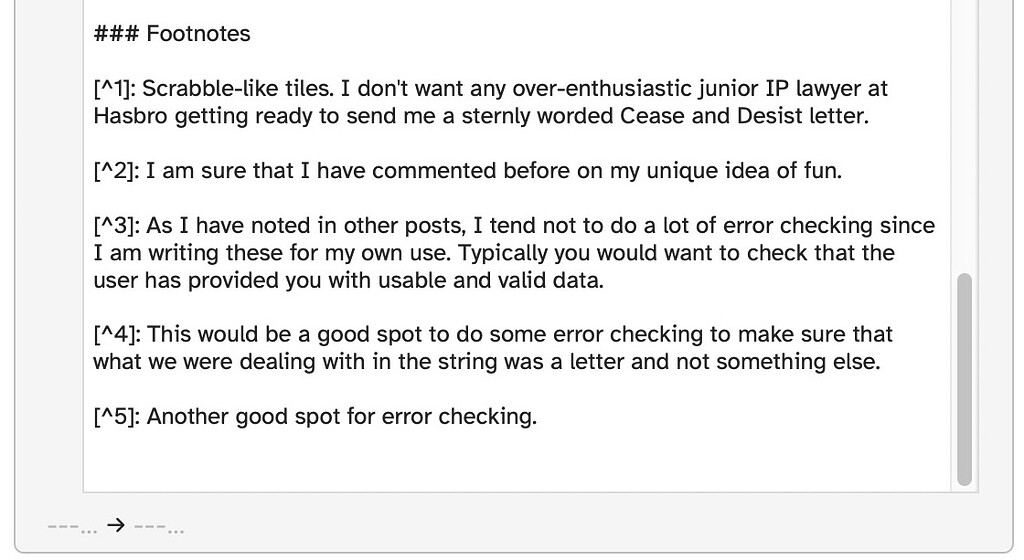Click the dashed placeholder right of the arrow
Image resolution: width=1024 pixels, height=560 pixels.
tap(159, 527)
